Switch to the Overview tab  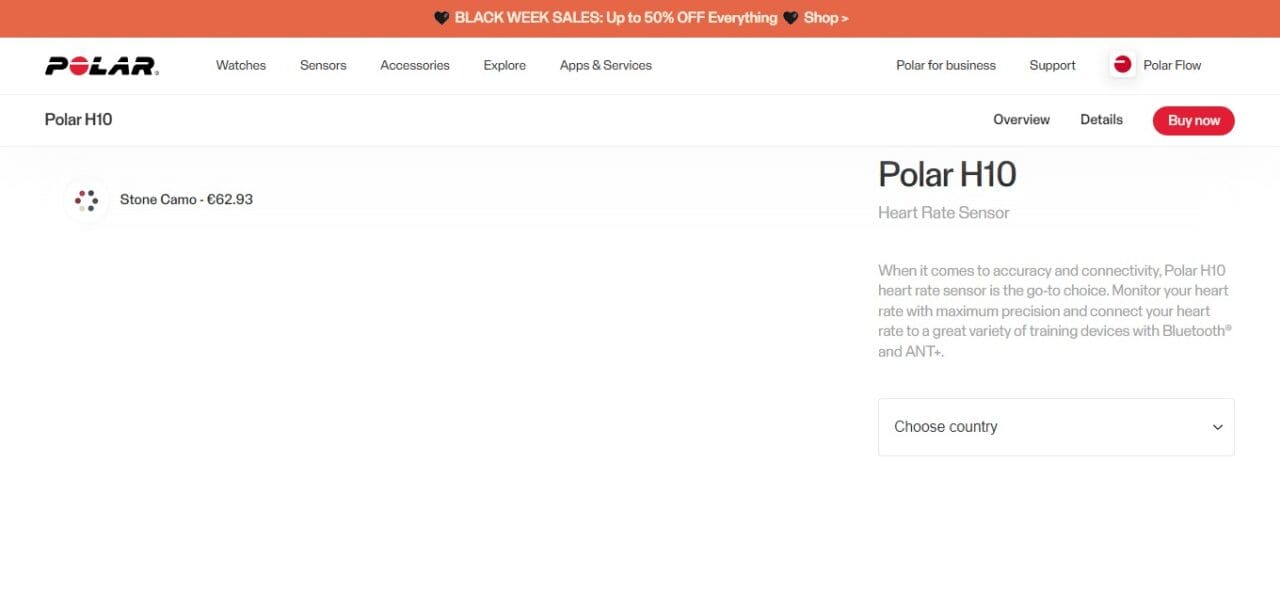coord(1021,119)
